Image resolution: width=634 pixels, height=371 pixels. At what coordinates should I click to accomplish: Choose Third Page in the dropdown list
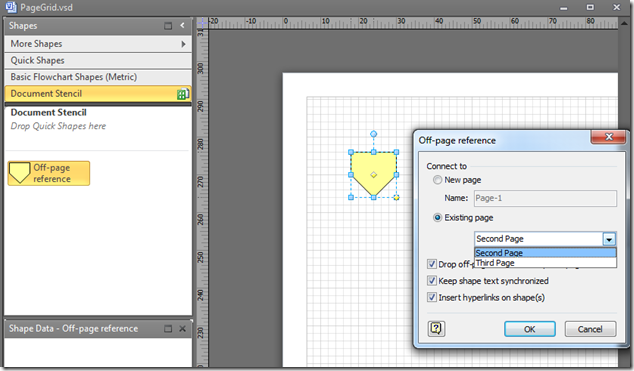point(545,263)
